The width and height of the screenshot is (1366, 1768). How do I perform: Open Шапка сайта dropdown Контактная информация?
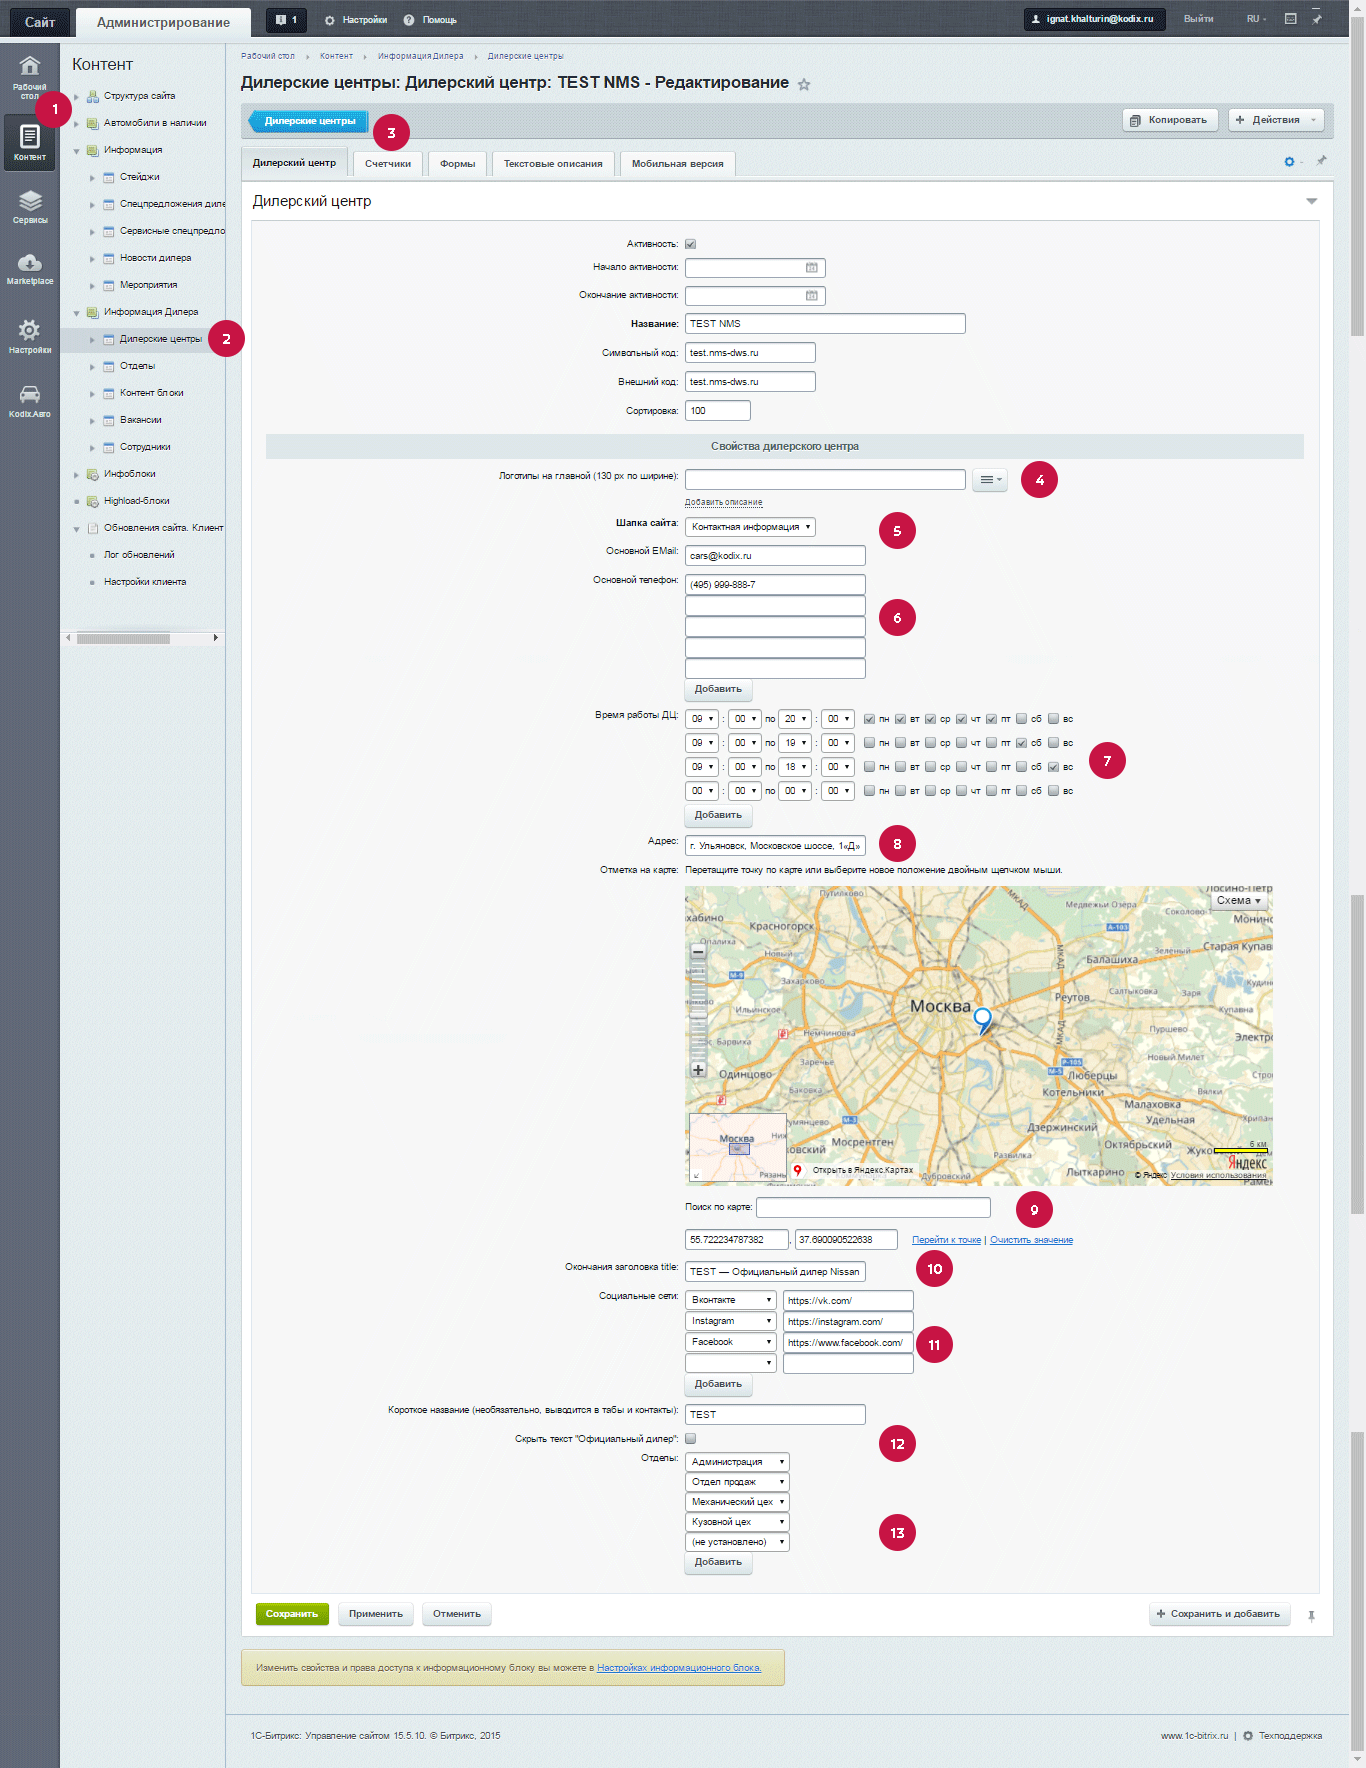pos(750,527)
